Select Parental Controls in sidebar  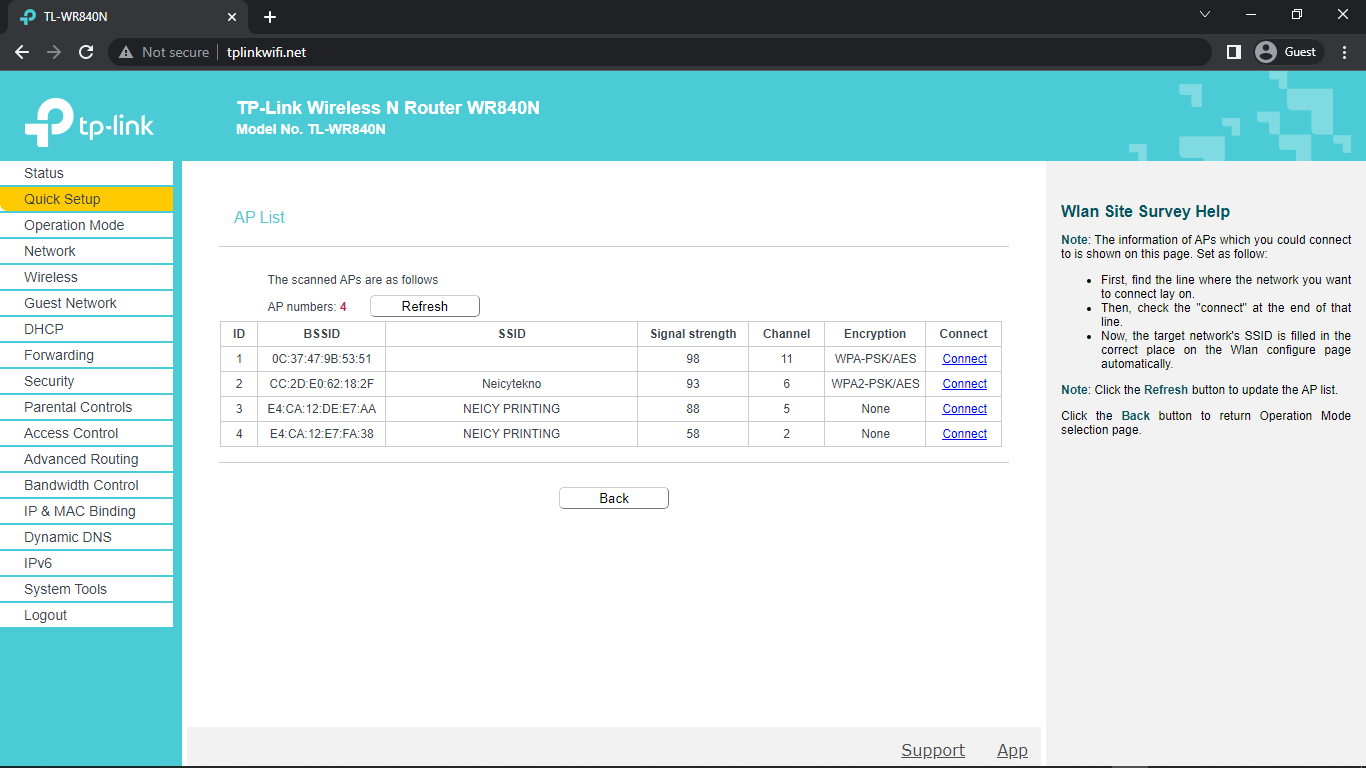click(x=86, y=407)
